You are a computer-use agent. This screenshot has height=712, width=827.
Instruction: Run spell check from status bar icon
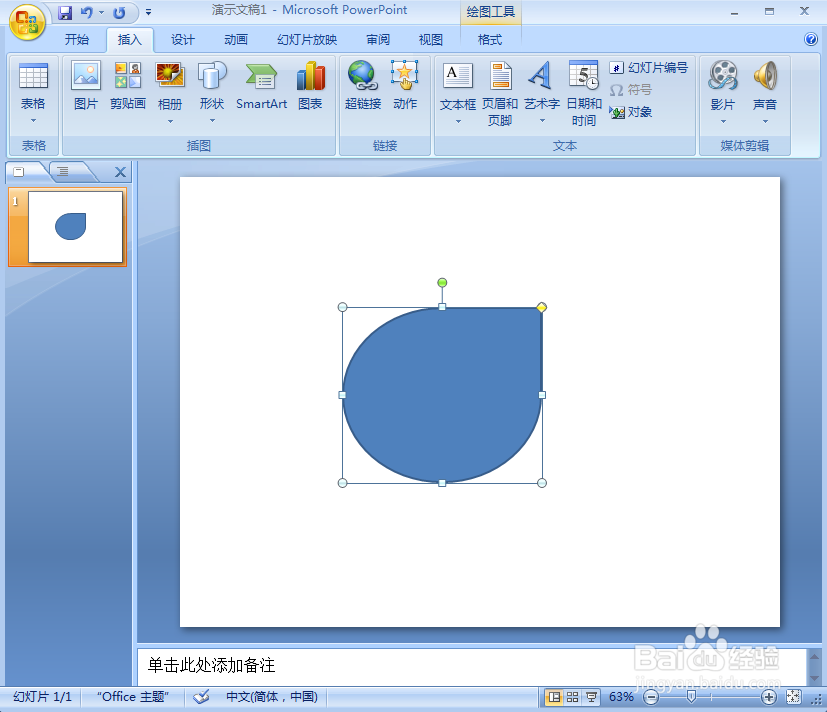201,697
